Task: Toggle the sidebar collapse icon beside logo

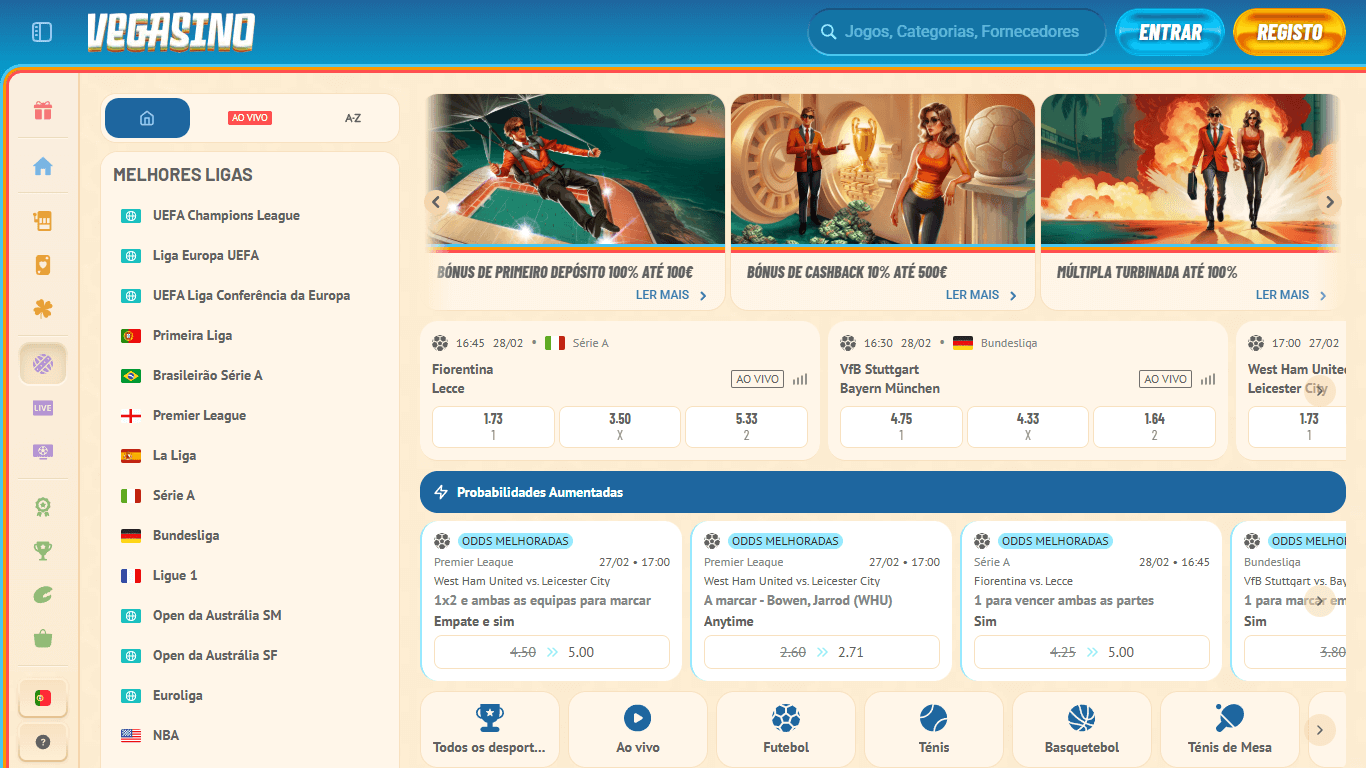Action: pos(42,32)
